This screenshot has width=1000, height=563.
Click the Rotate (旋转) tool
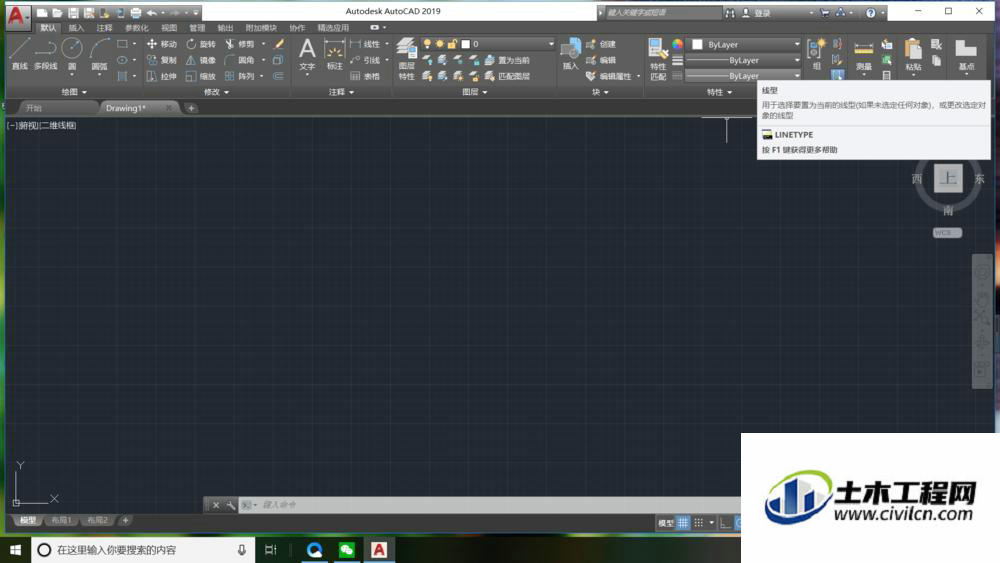[200, 44]
